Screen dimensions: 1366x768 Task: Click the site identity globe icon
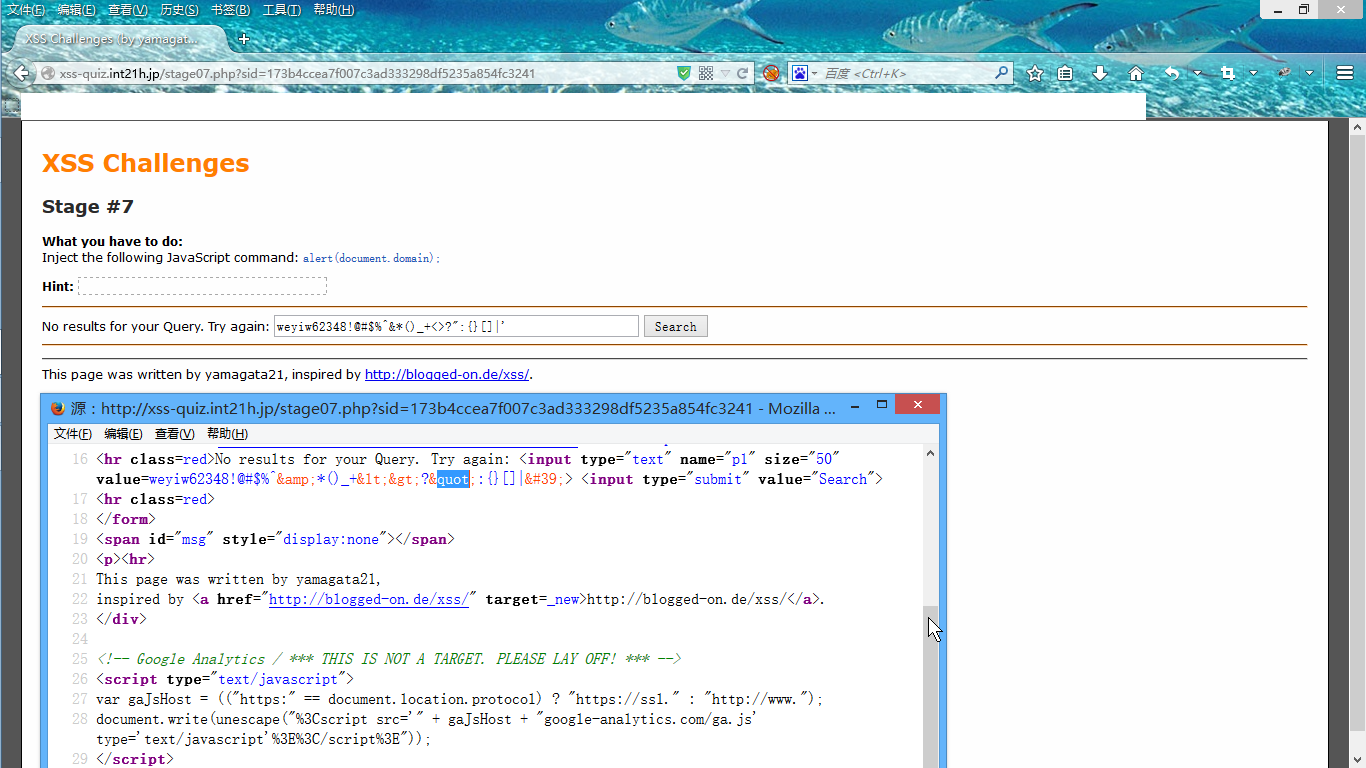47,73
